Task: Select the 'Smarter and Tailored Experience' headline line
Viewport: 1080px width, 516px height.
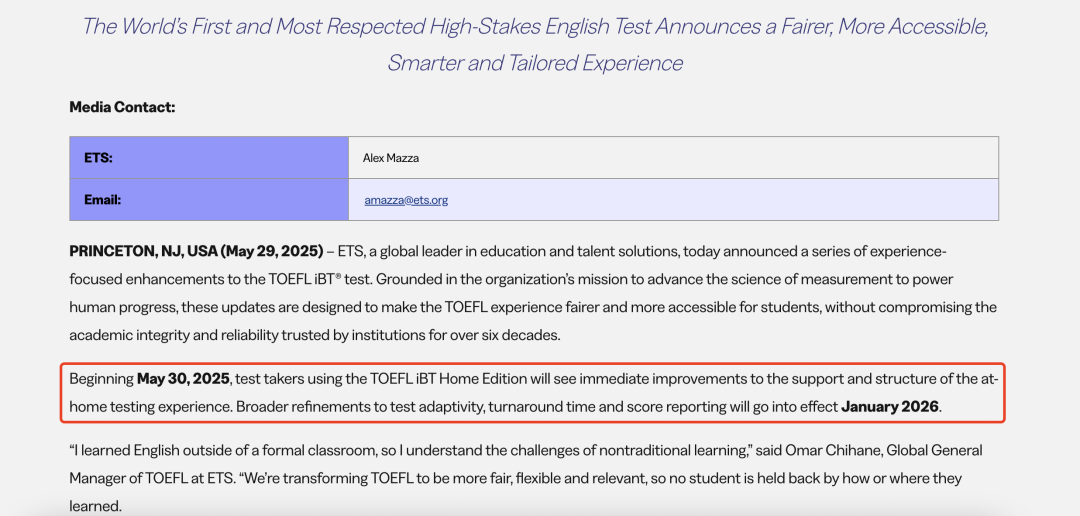Action: (x=535, y=63)
